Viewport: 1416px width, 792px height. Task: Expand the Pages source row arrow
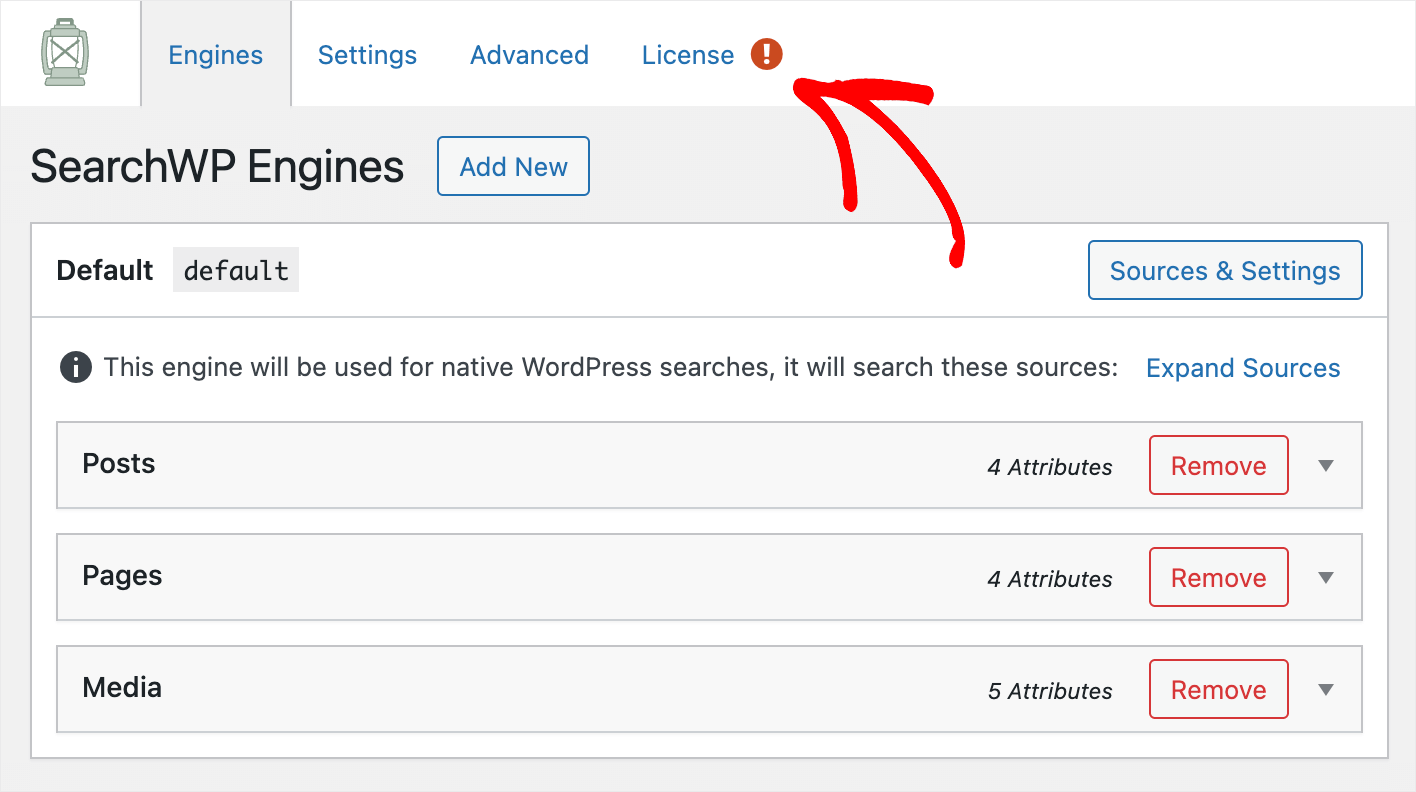coord(1326,577)
